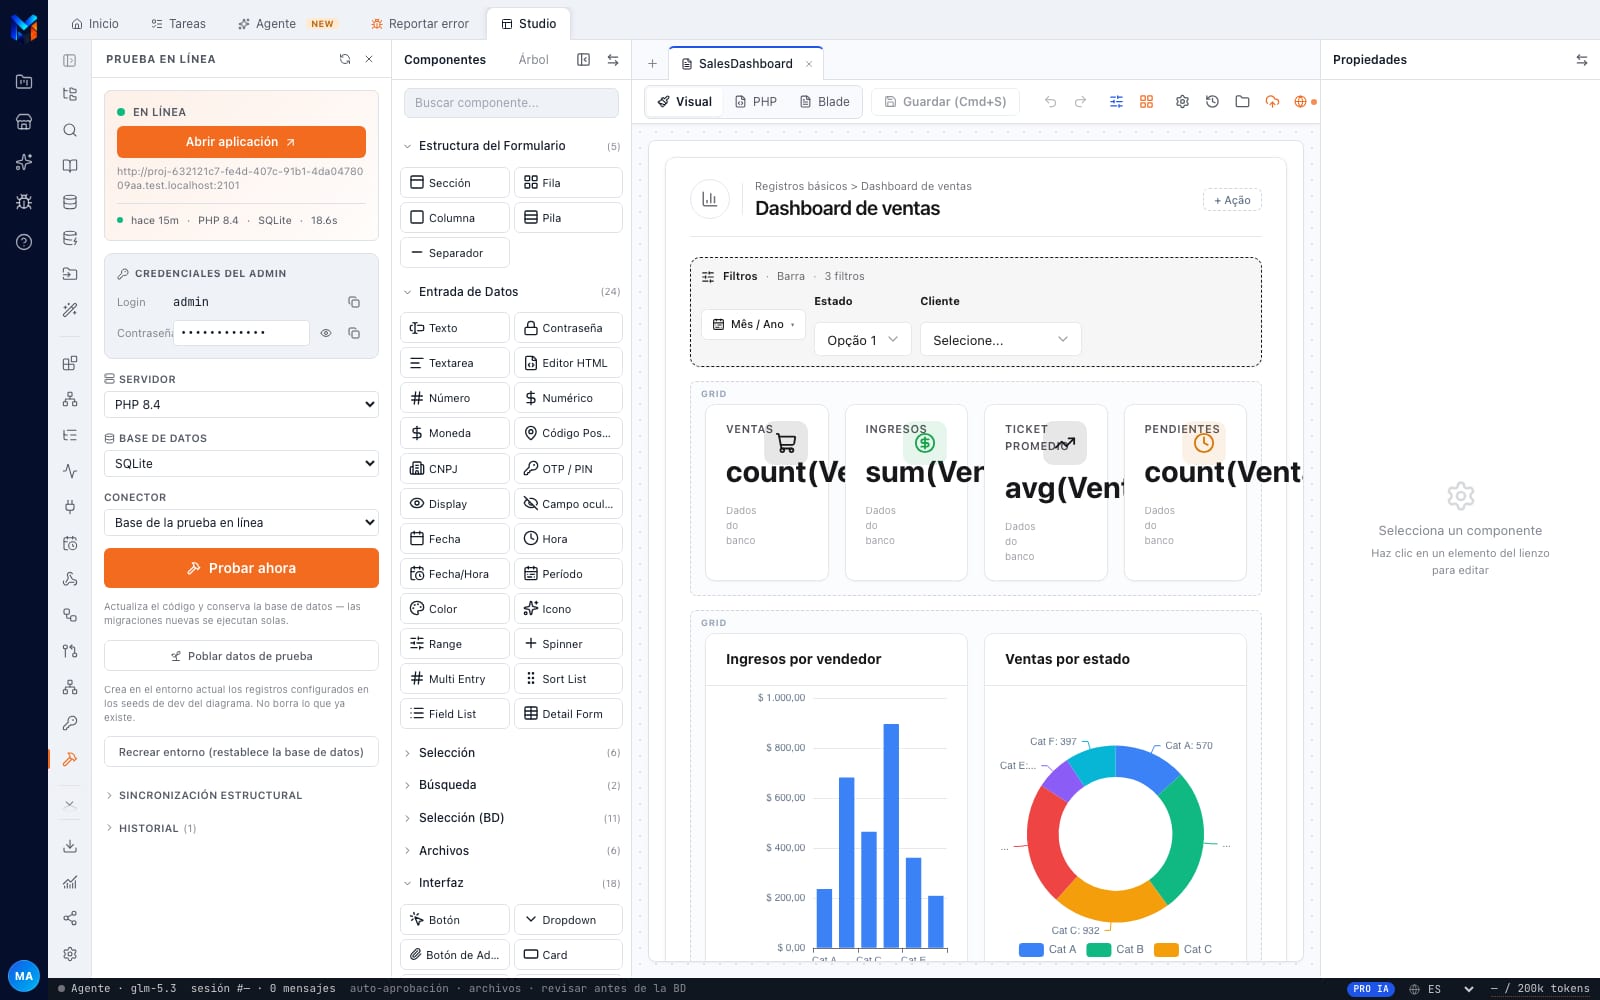Click the undo arrow in editor toolbar
The image size is (1600, 1000).
tap(1050, 102)
